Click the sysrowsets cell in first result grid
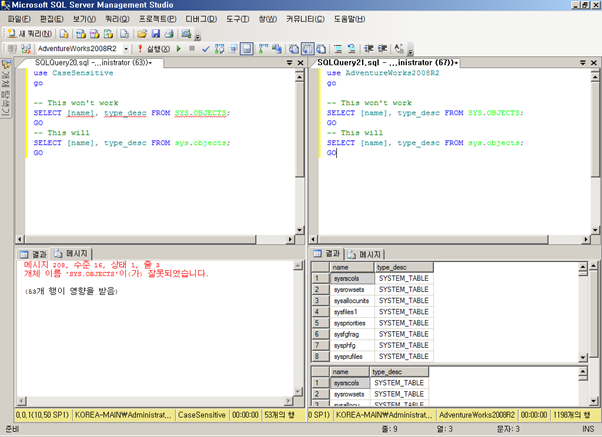 coord(352,290)
